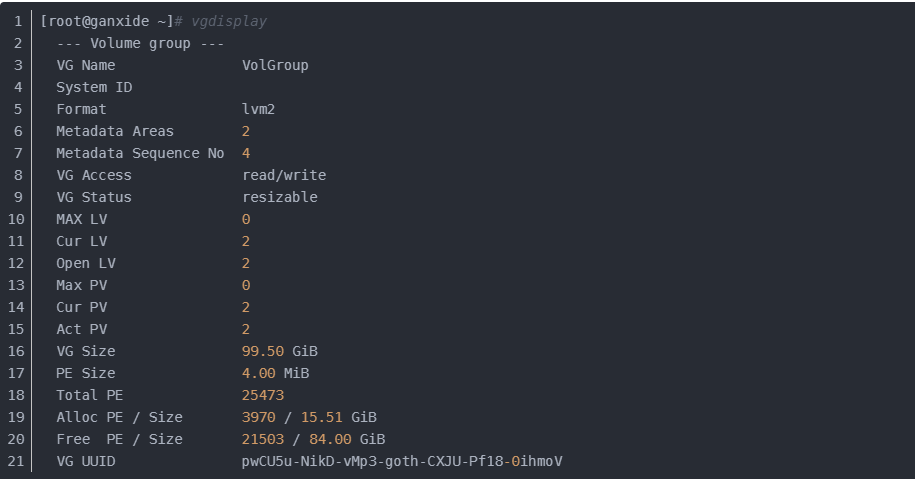Click the VG UUID string value
915x479 pixels.
pos(402,461)
